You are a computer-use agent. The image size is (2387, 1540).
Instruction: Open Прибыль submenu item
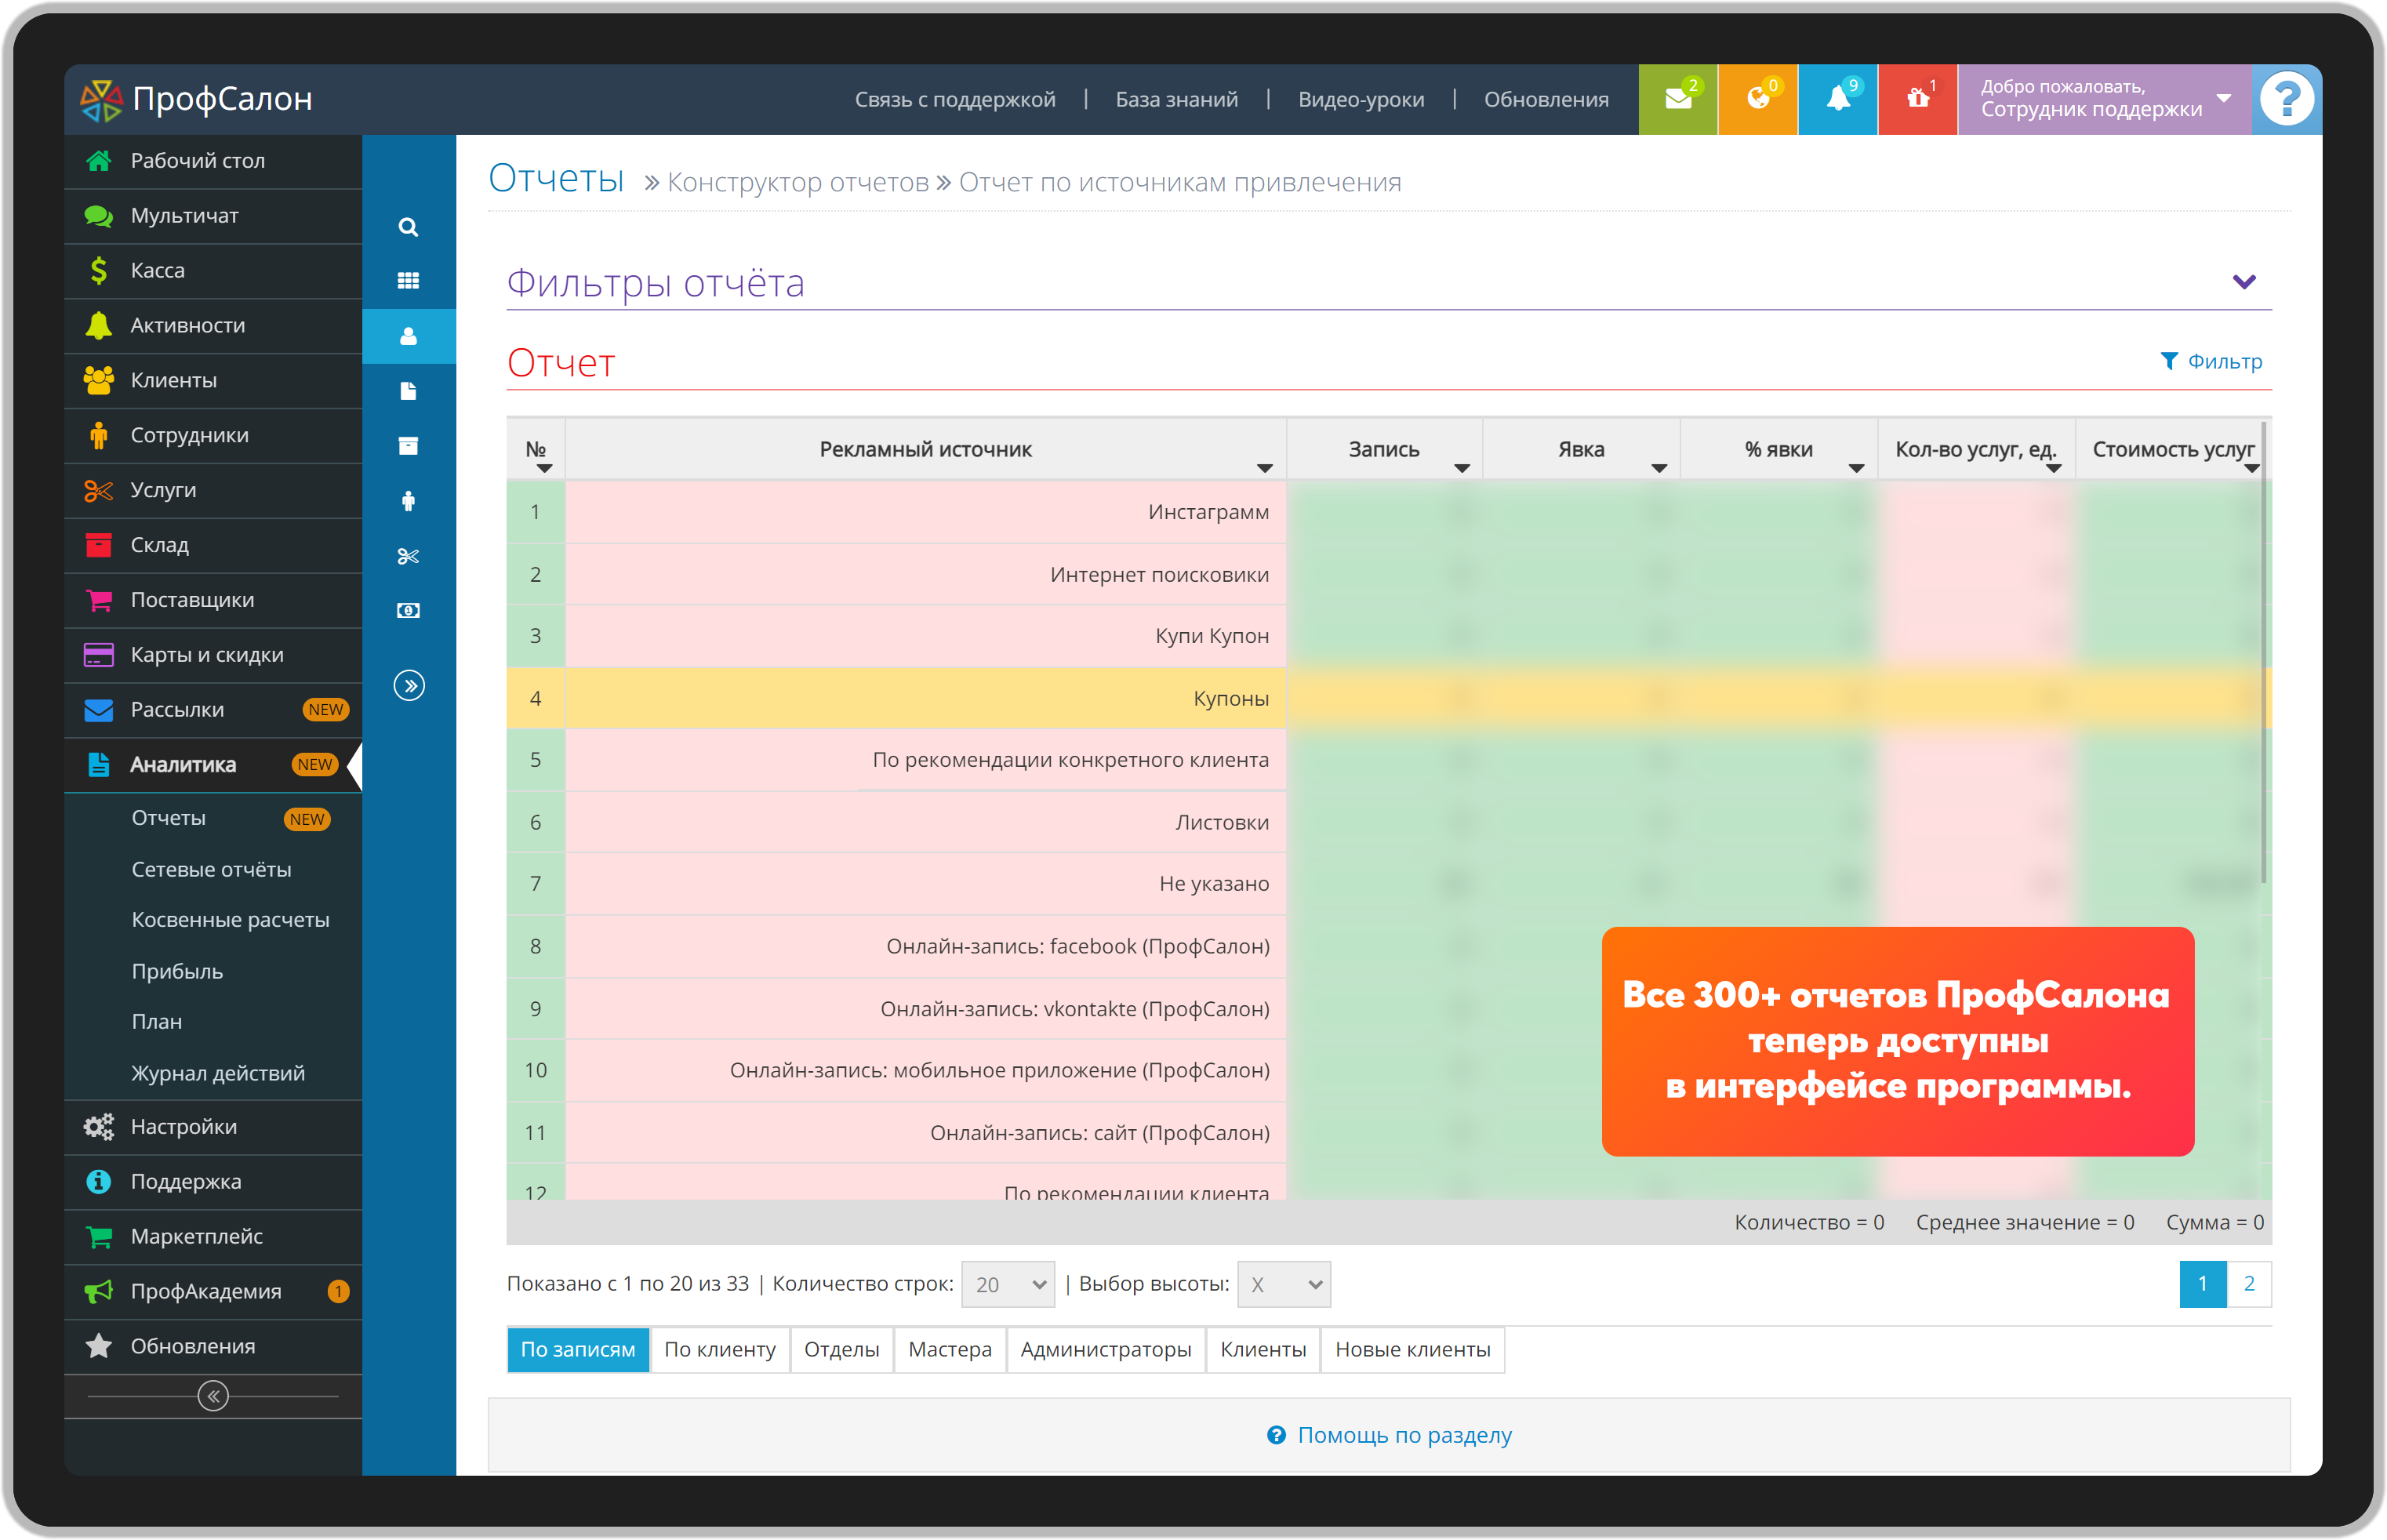click(x=177, y=972)
